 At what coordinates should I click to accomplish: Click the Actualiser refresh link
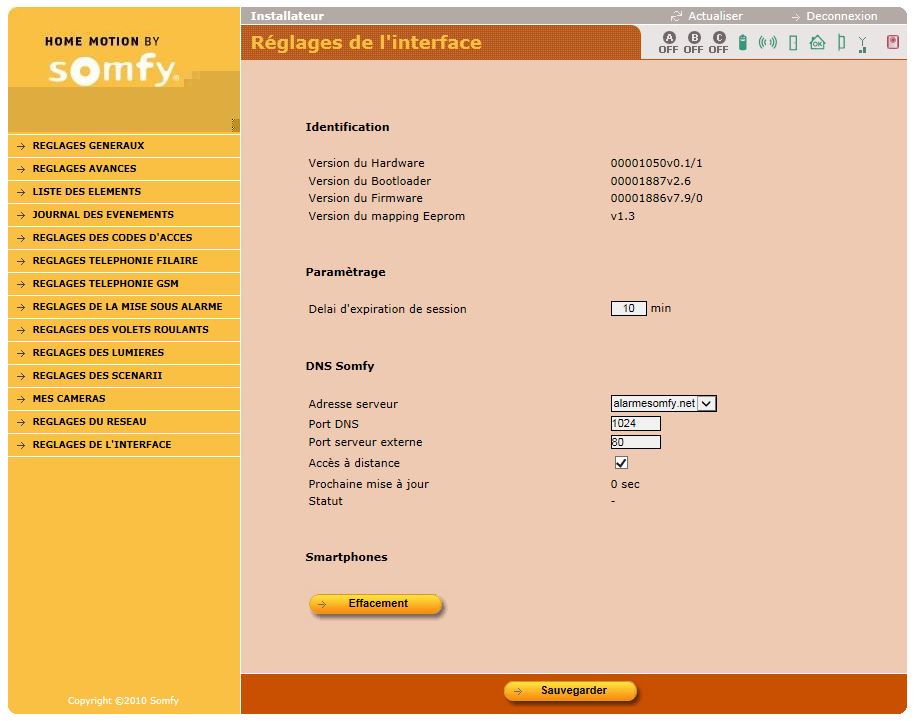coord(714,16)
